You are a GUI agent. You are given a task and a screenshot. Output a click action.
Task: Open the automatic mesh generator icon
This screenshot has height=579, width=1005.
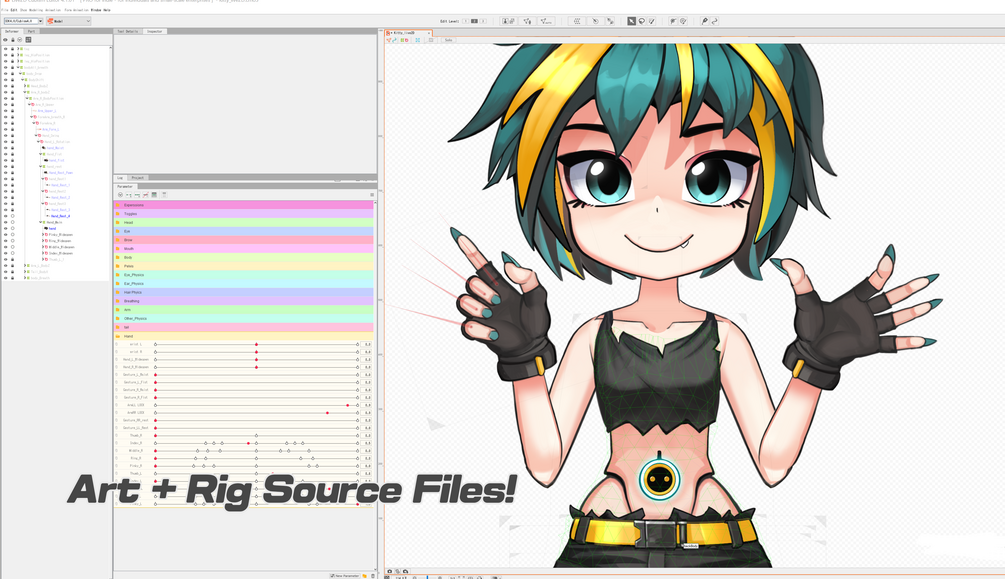[x=546, y=21]
